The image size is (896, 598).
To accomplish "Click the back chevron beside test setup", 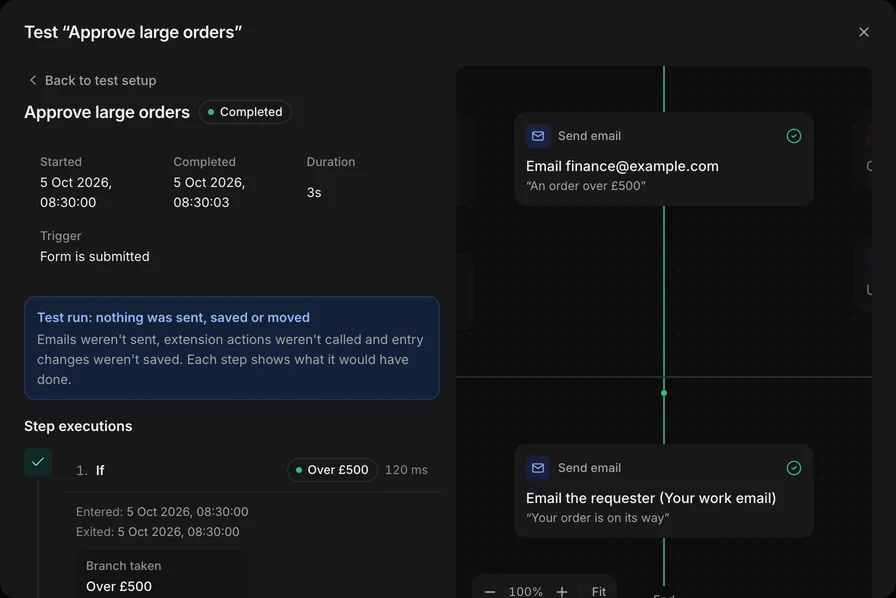I will point(33,81).
